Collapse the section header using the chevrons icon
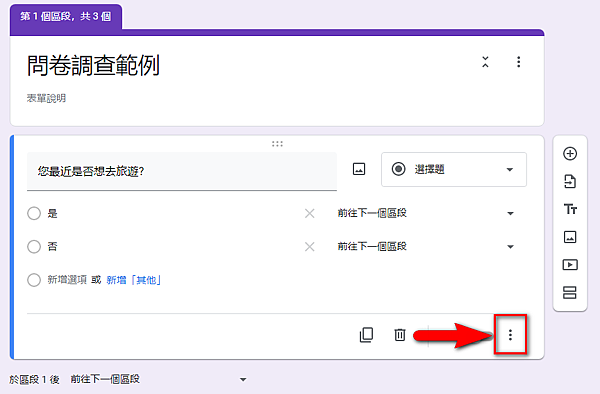This screenshot has width=600, height=394. (485, 62)
